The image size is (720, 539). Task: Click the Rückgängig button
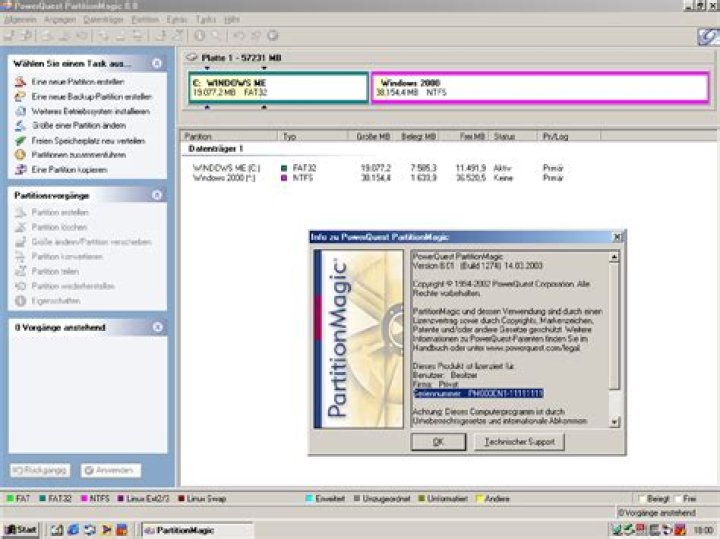pos(40,470)
